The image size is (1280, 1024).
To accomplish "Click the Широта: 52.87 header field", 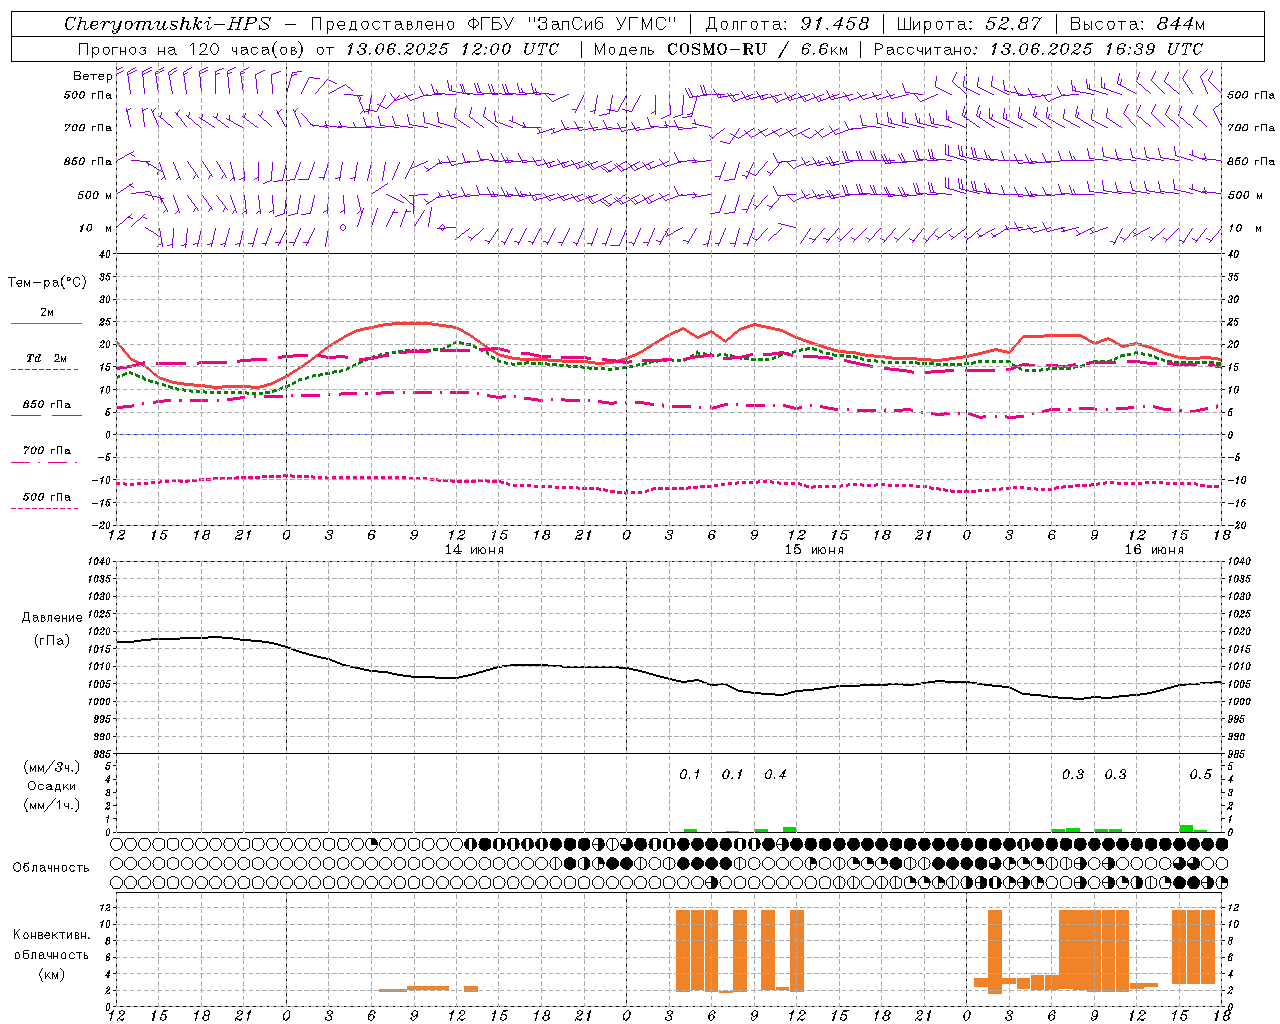I will coord(969,24).
